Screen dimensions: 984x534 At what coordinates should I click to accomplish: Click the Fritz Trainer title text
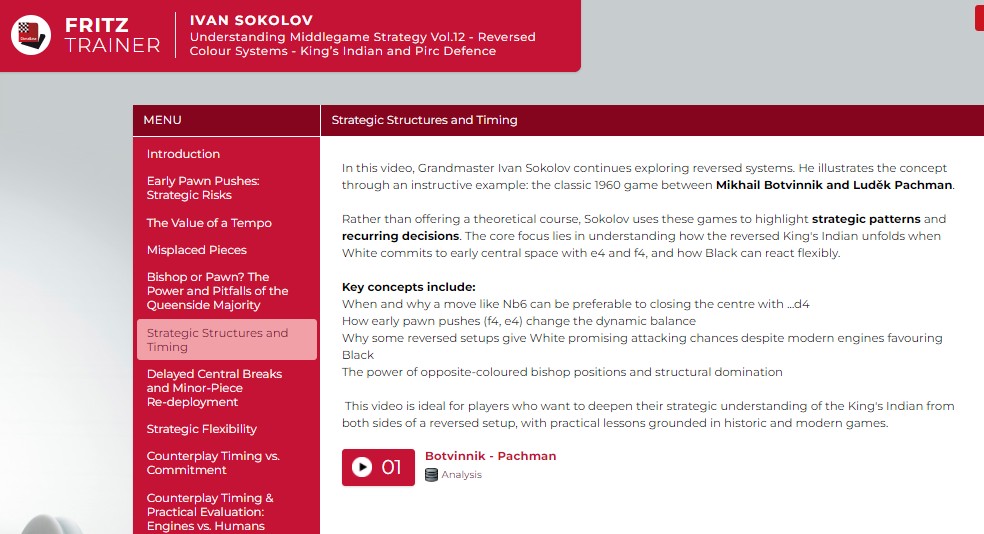pos(112,35)
